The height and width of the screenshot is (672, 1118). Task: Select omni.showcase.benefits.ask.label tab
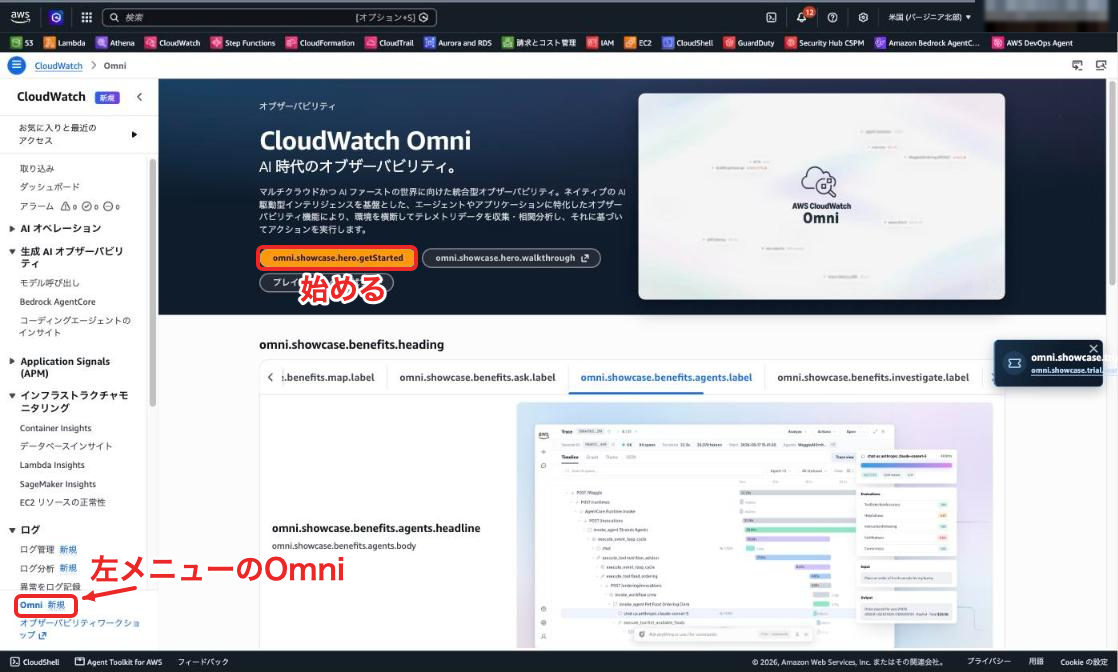coord(477,377)
